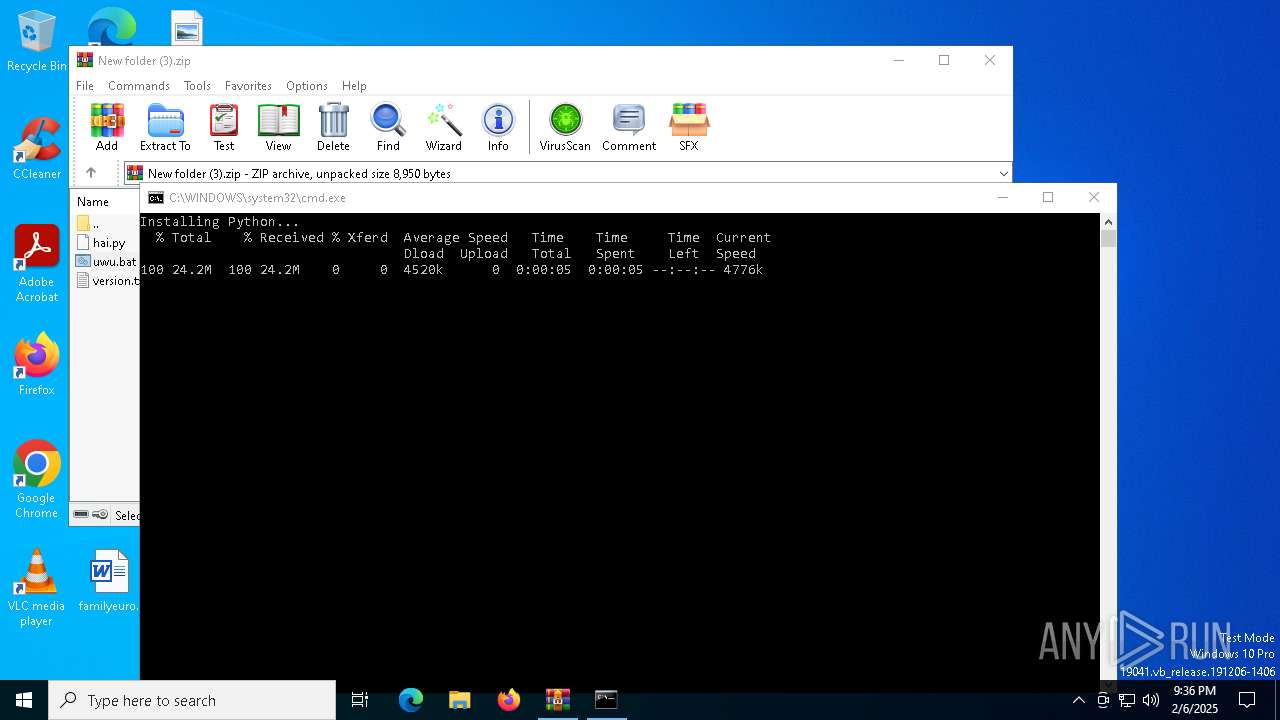Show archive Info icon
This screenshot has width=1280, height=720.
click(498, 127)
